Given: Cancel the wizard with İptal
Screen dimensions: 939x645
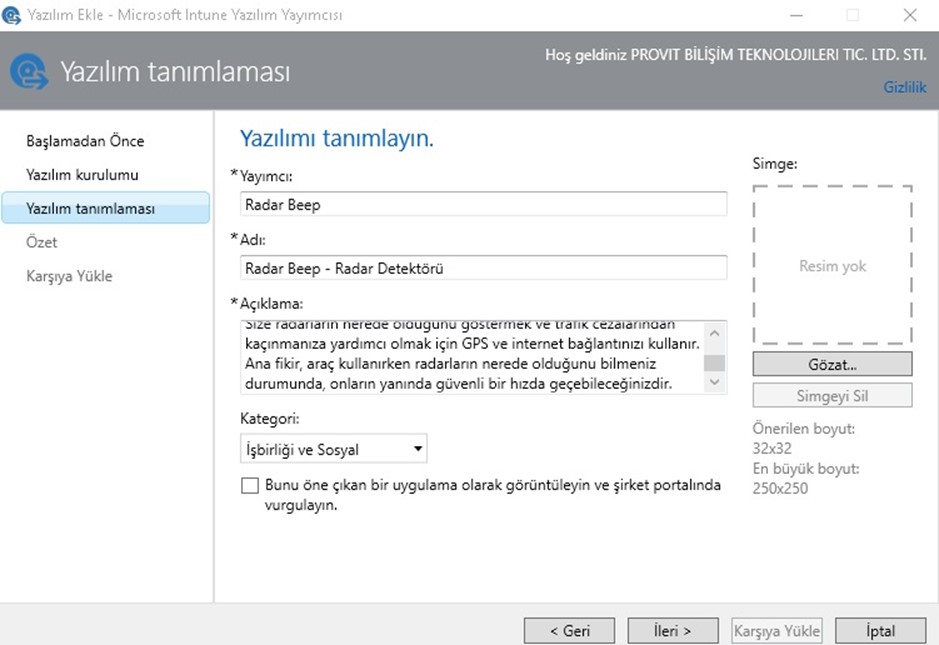Looking at the screenshot, I should point(880,631).
